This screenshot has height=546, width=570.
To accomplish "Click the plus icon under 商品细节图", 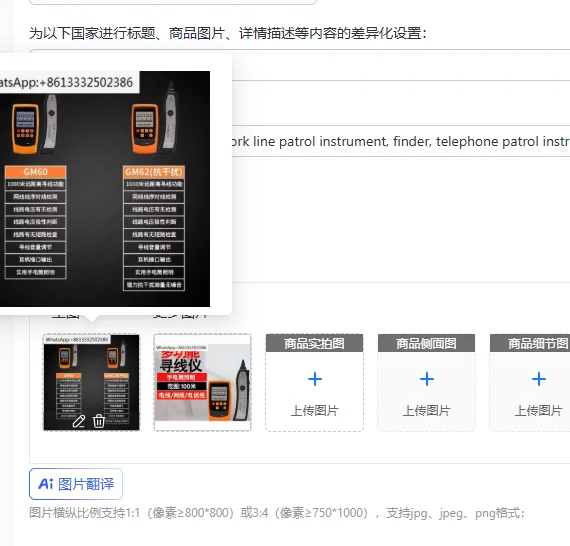I will pyautogui.click(x=538, y=379).
